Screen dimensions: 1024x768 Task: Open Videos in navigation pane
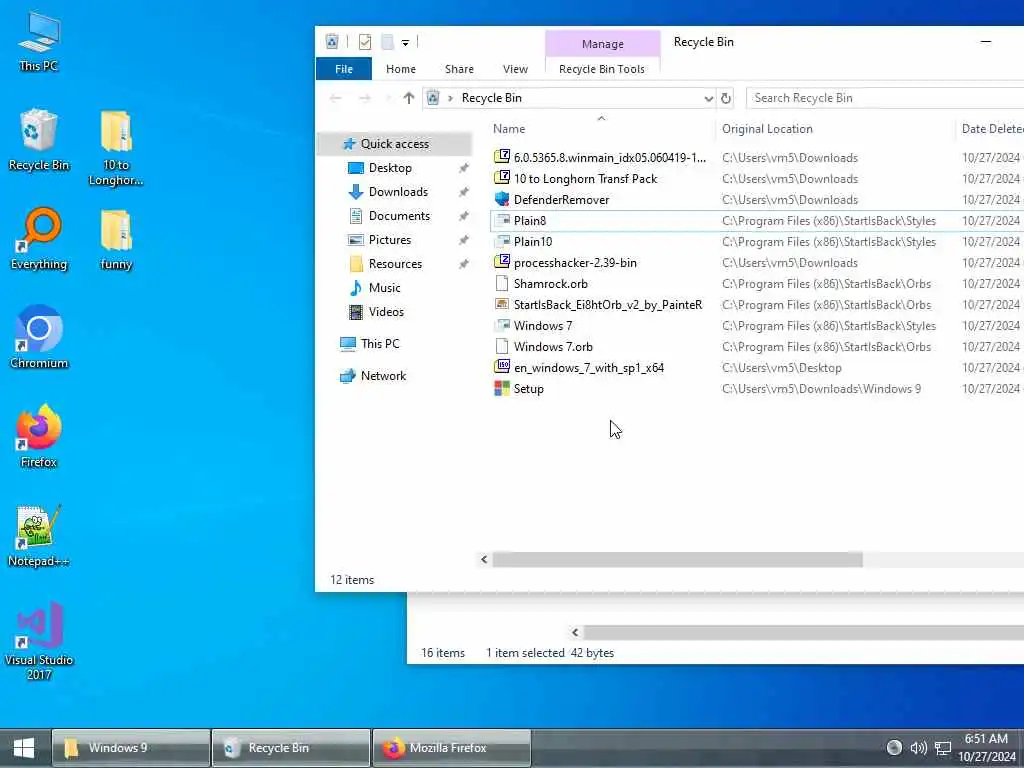(386, 312)
